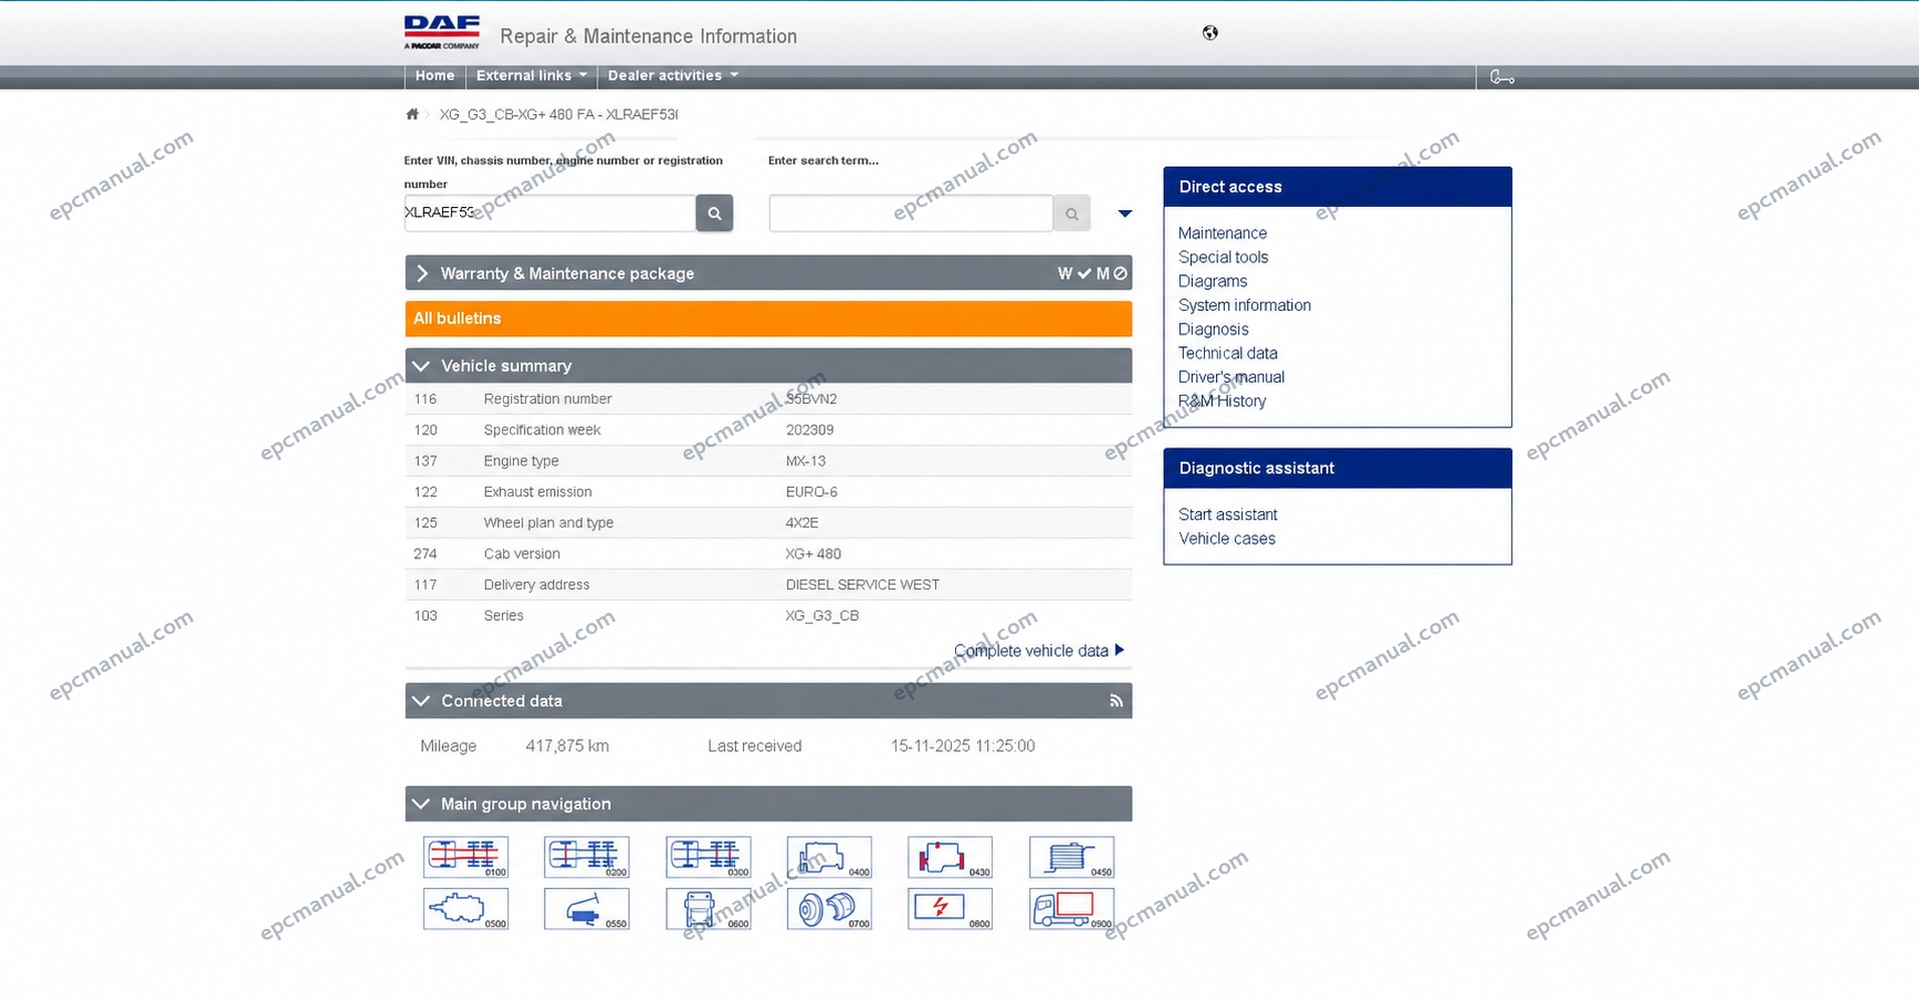Image resolution: width=1919 pixels, height=1002 pixels.
Task: Select Engine type value MX-13
Action: coord(805,461)
